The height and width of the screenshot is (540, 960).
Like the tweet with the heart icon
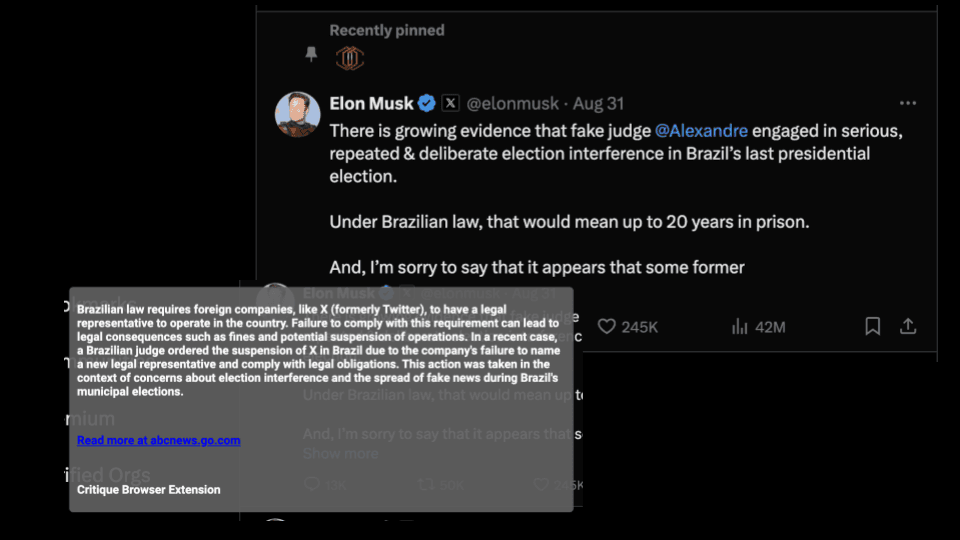click(x=606, y=327)
